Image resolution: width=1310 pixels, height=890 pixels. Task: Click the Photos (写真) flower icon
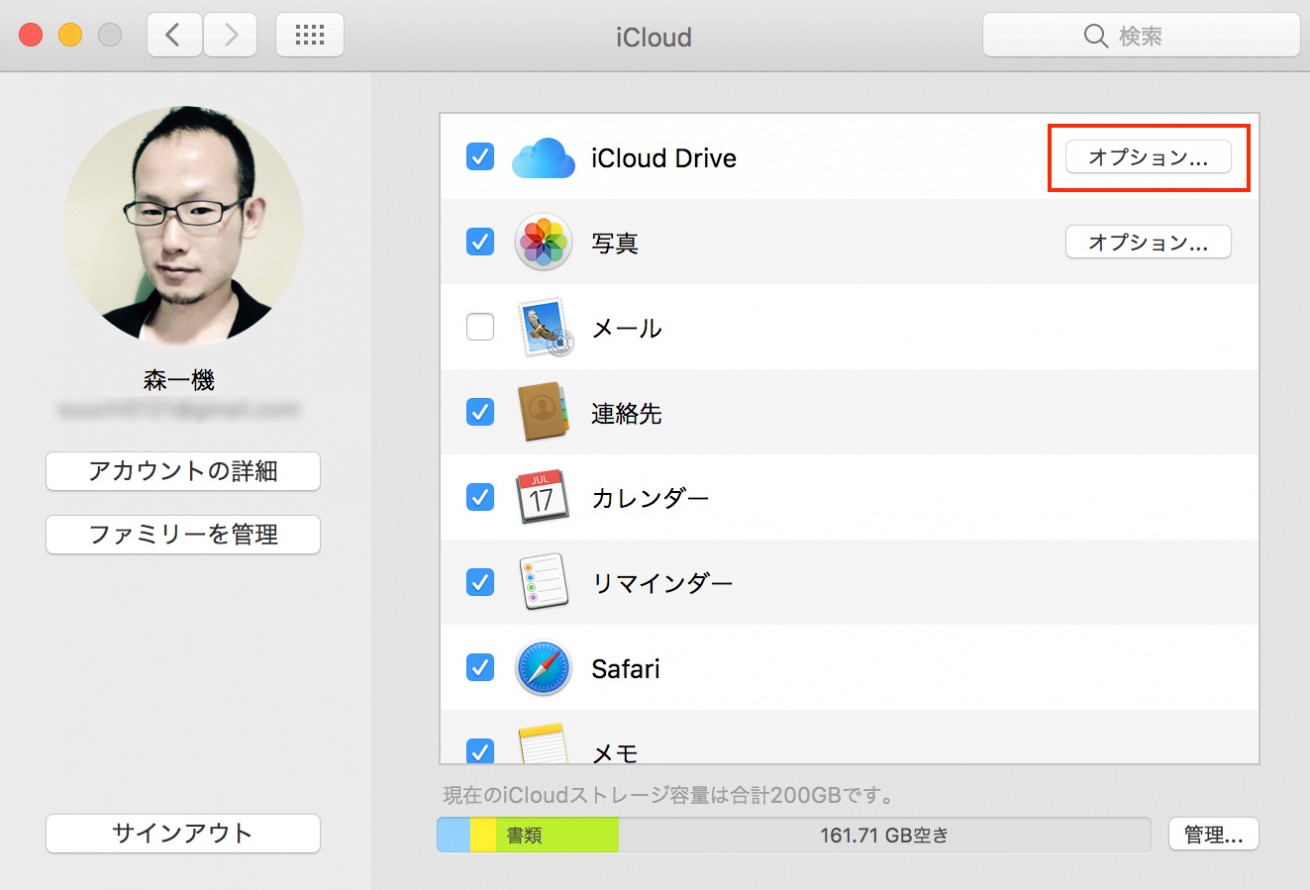coord(543,242)
